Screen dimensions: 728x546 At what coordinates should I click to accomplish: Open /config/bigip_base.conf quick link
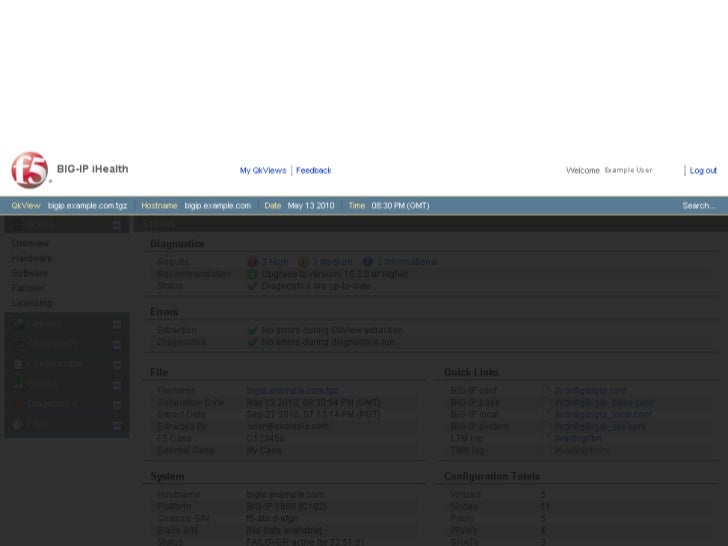pyautogui.click(x=604, y=403)
